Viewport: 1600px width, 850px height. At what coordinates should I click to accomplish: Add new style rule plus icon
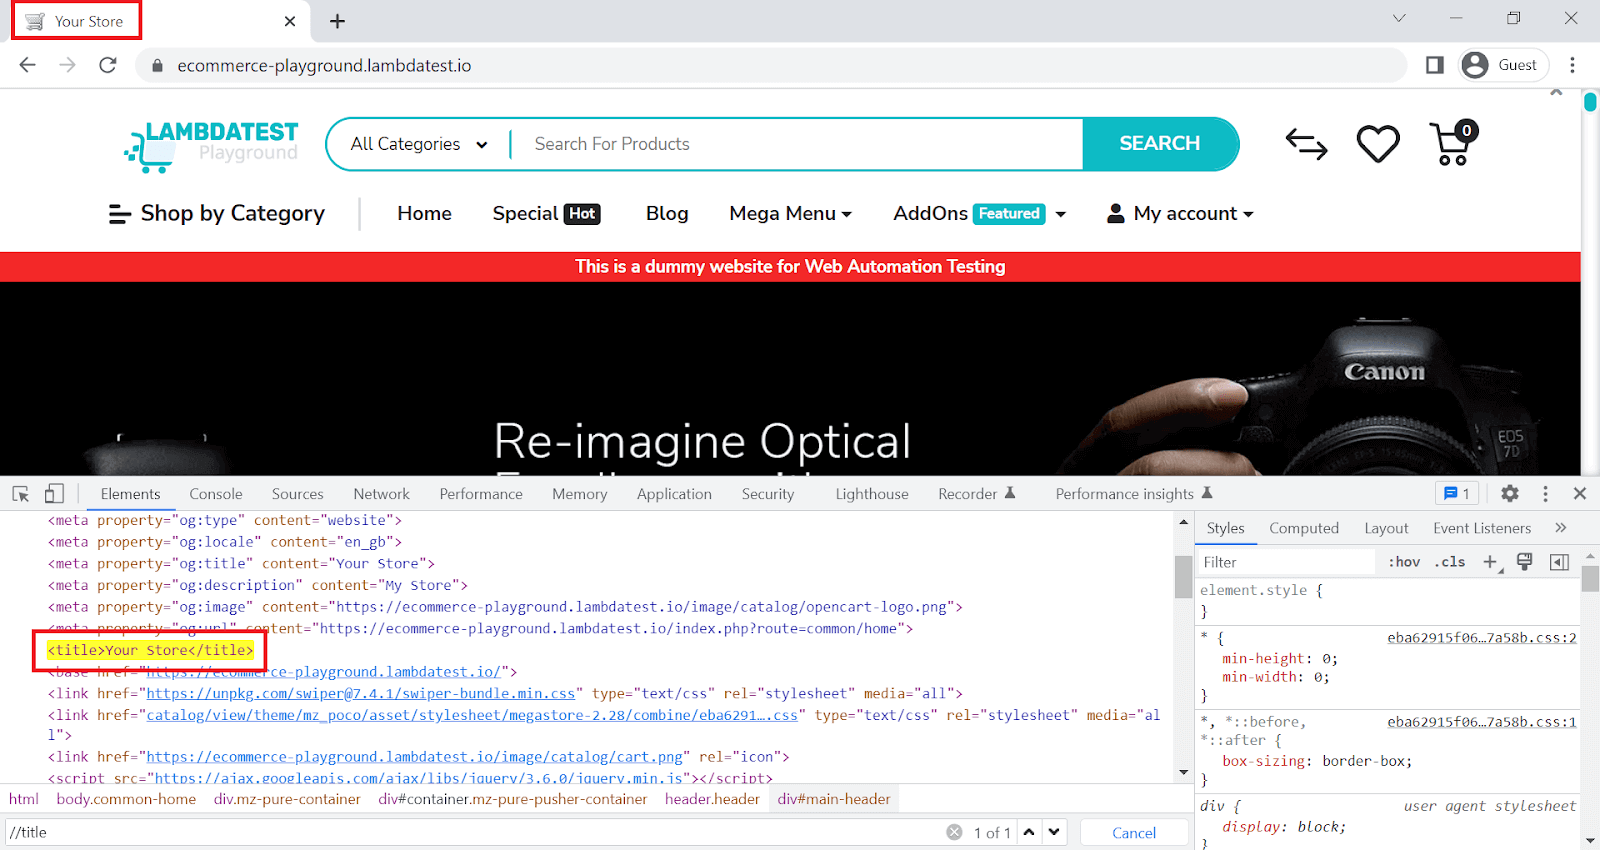click(x=1492, y=563)
